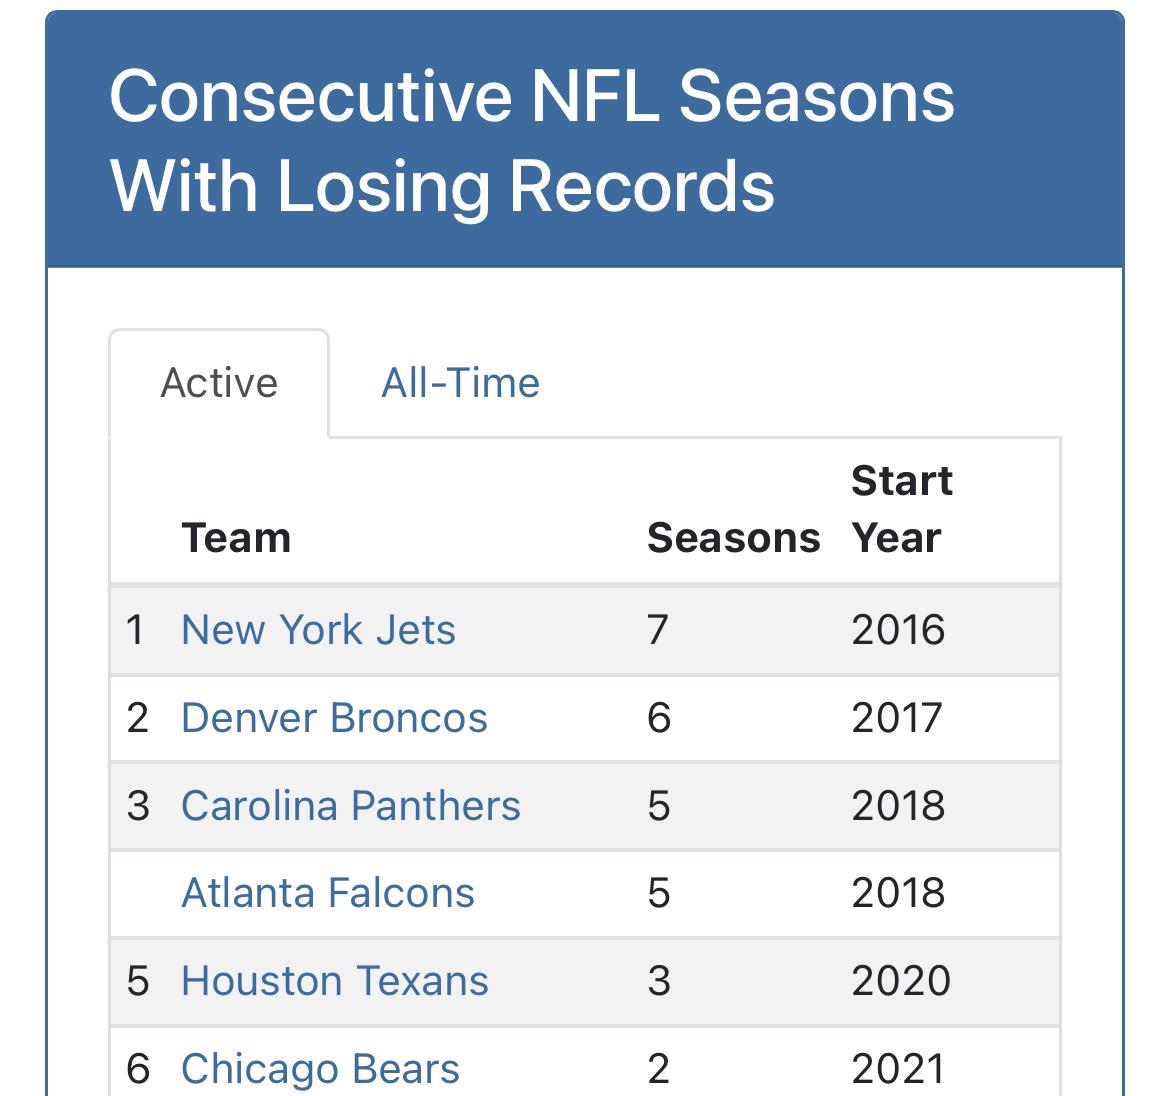The image size is (1170, 1096).
Task: Click the Carolina Panthers link
Action: point(350,806)
